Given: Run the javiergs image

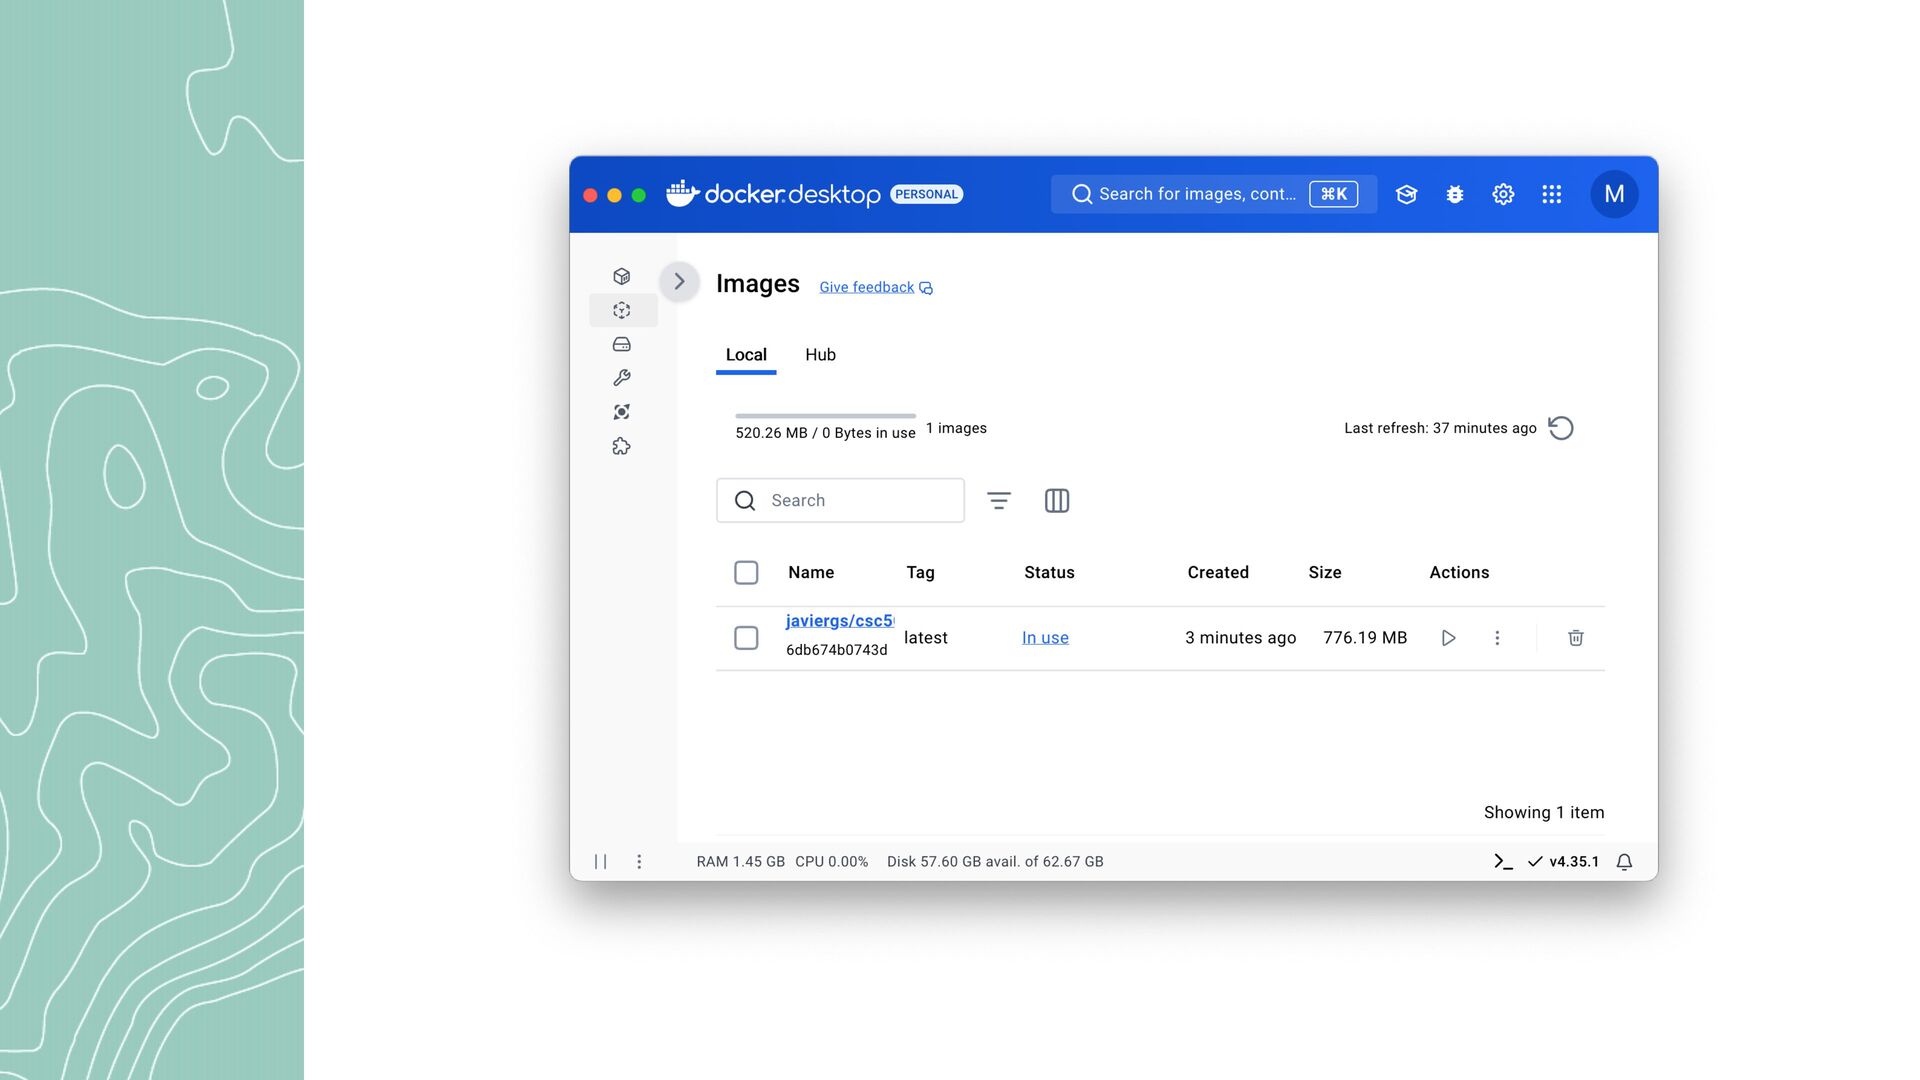Looking at the screenshot, I should (x=1447, y=638).
